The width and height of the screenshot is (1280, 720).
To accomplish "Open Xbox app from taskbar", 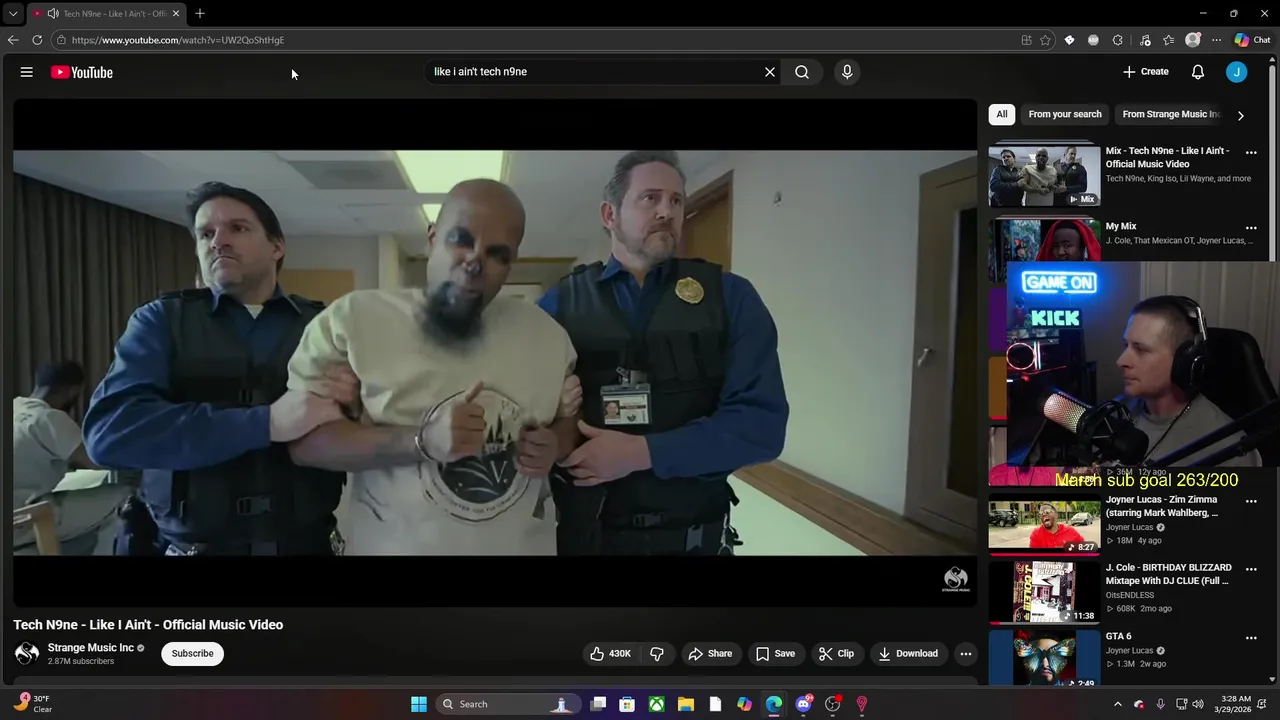I will click(656, 704).
